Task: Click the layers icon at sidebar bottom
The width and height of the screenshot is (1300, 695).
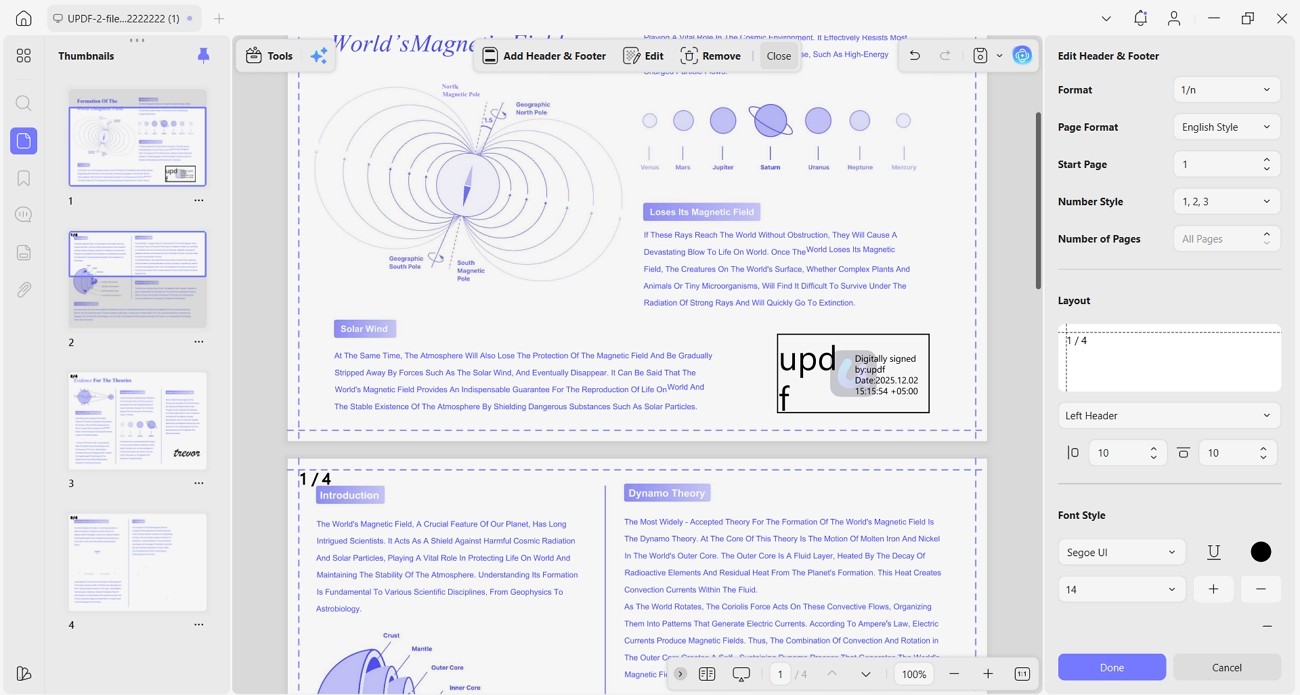Action: click(x=24, y=674)
